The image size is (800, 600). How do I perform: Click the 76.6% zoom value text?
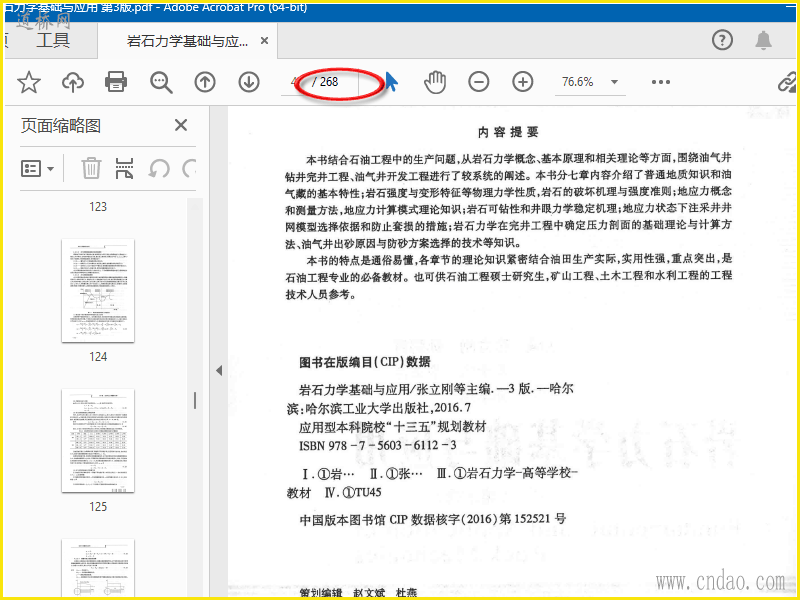click(578, 82)
